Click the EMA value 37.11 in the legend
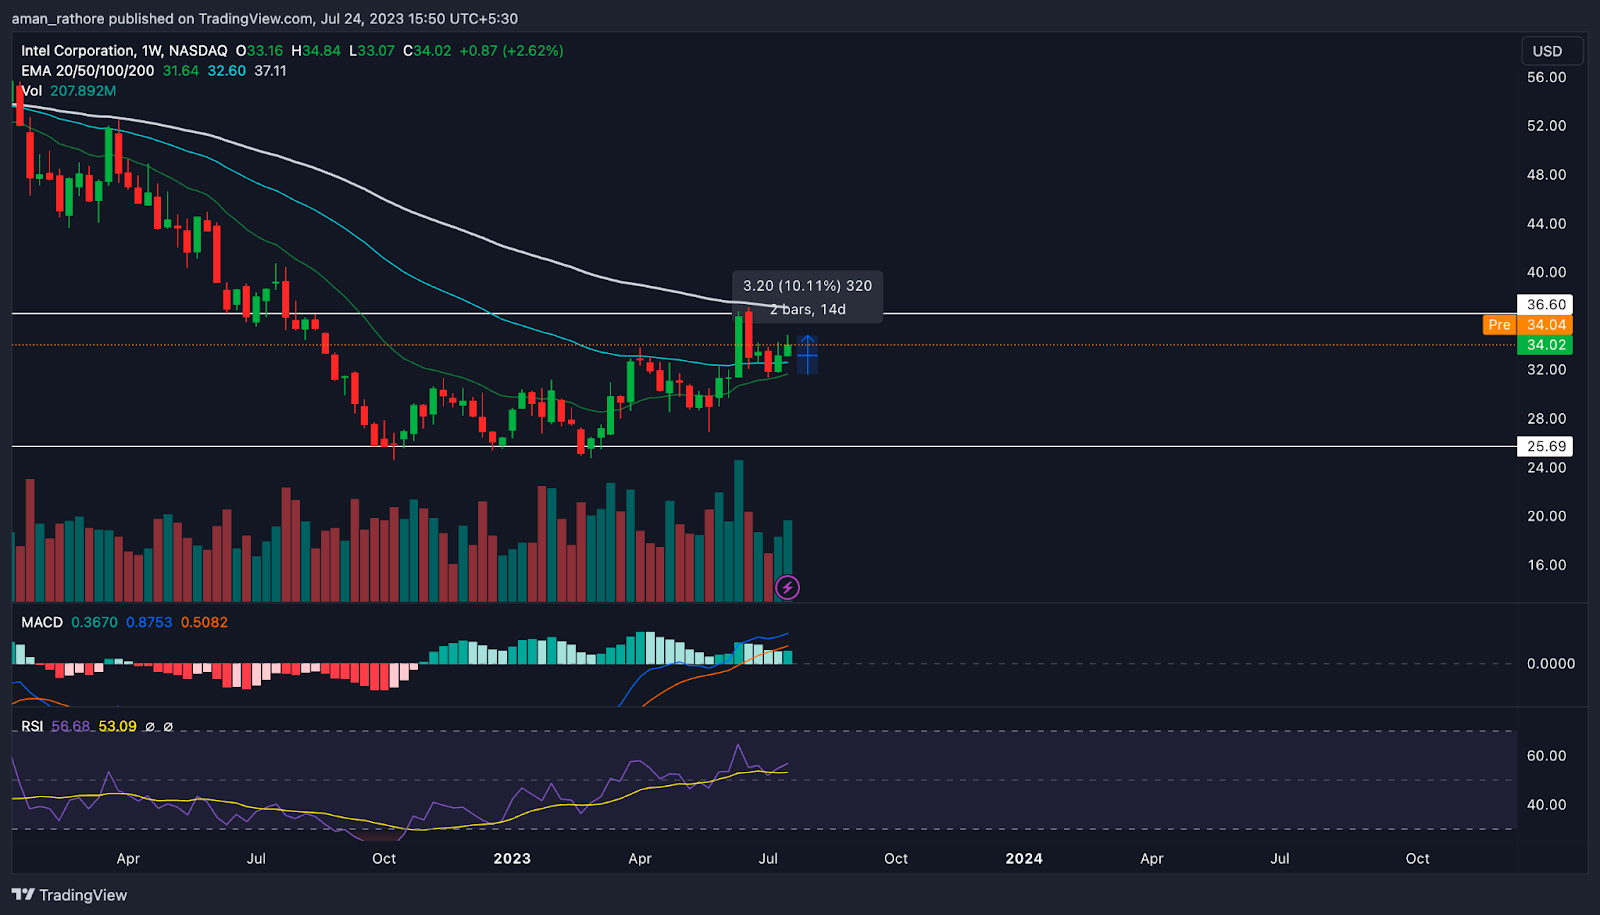The height and width of the screenshot is (915, 1600). (270, 71)
